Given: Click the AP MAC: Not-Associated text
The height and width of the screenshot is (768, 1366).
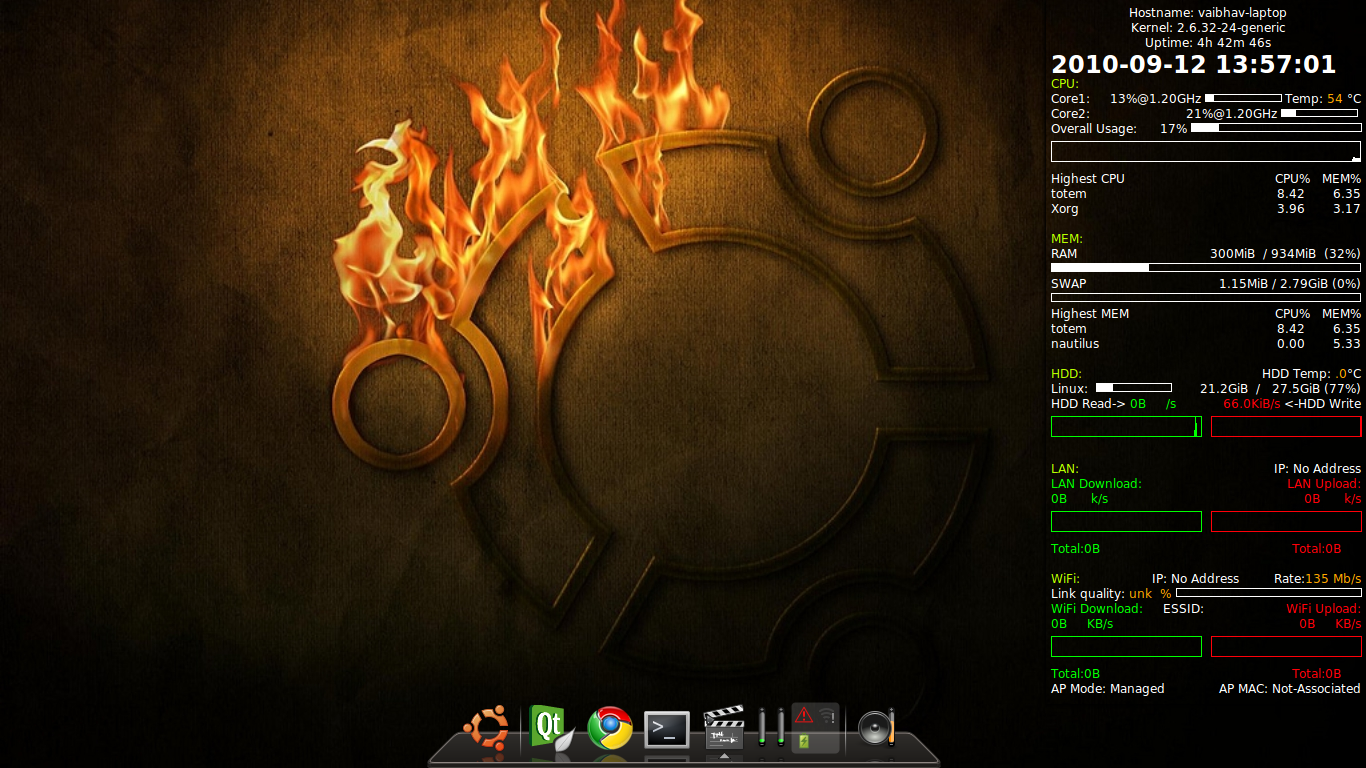Looking at the screenshot, I should point(1290,689).
